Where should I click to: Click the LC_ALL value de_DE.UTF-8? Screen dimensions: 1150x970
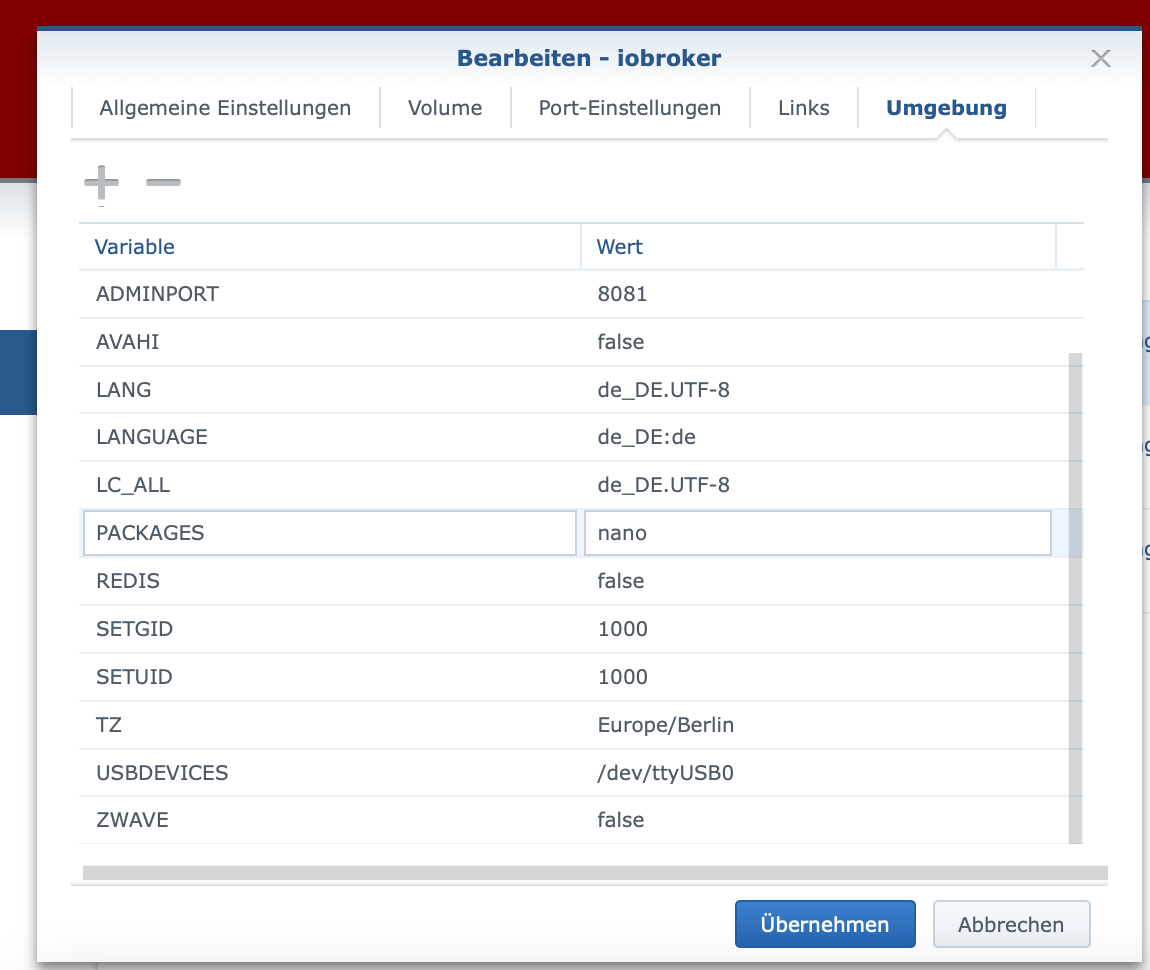pyautogui.click(x=818, y=485)
